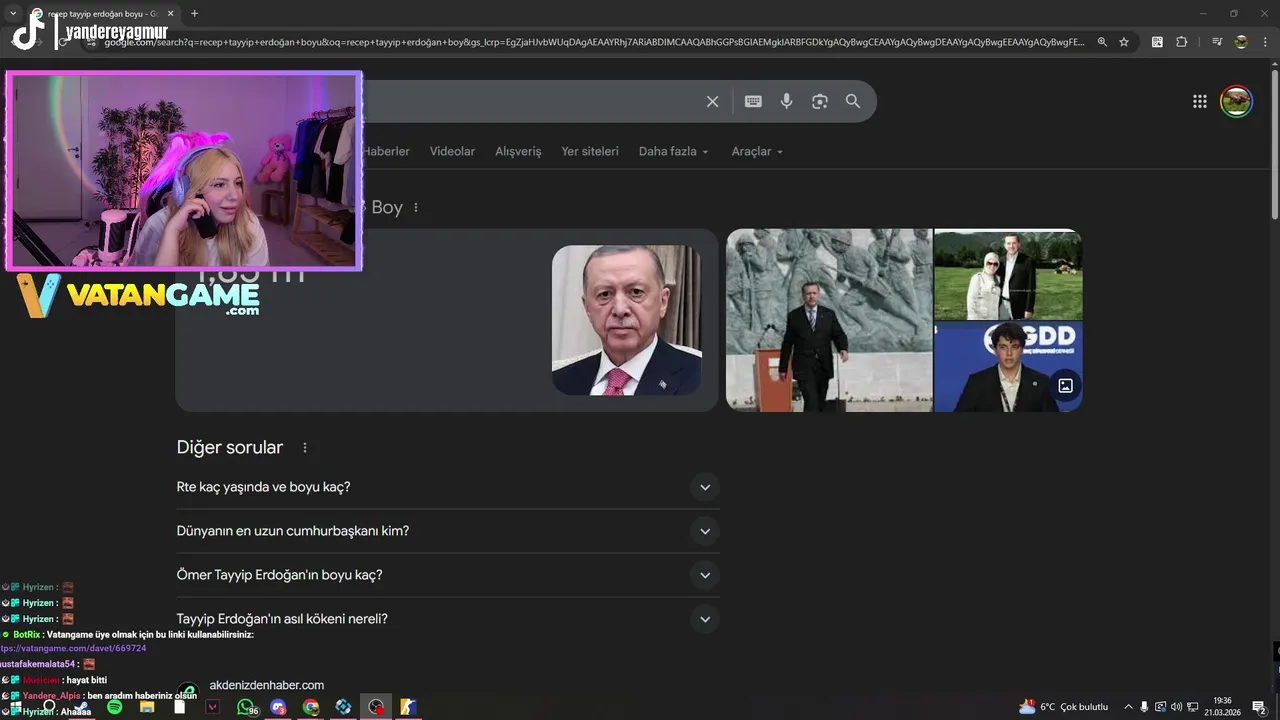
Task: Switch to the Videolar tab
Action: (452, 151)
